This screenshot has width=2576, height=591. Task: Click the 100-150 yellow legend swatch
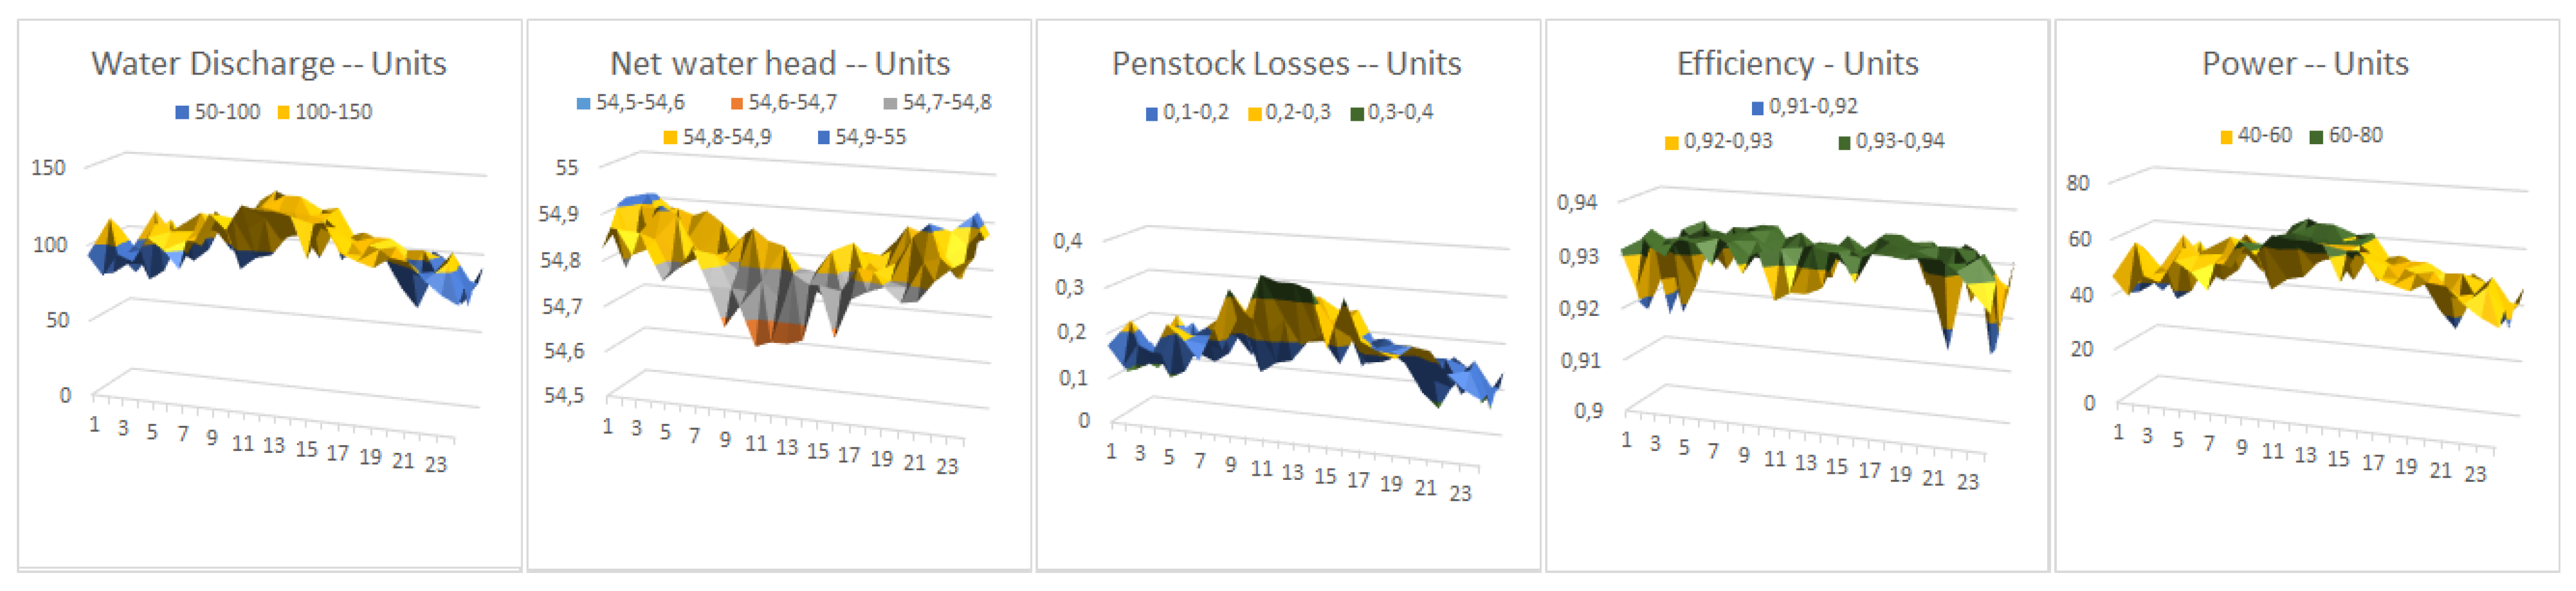click(x=283, y=113)
